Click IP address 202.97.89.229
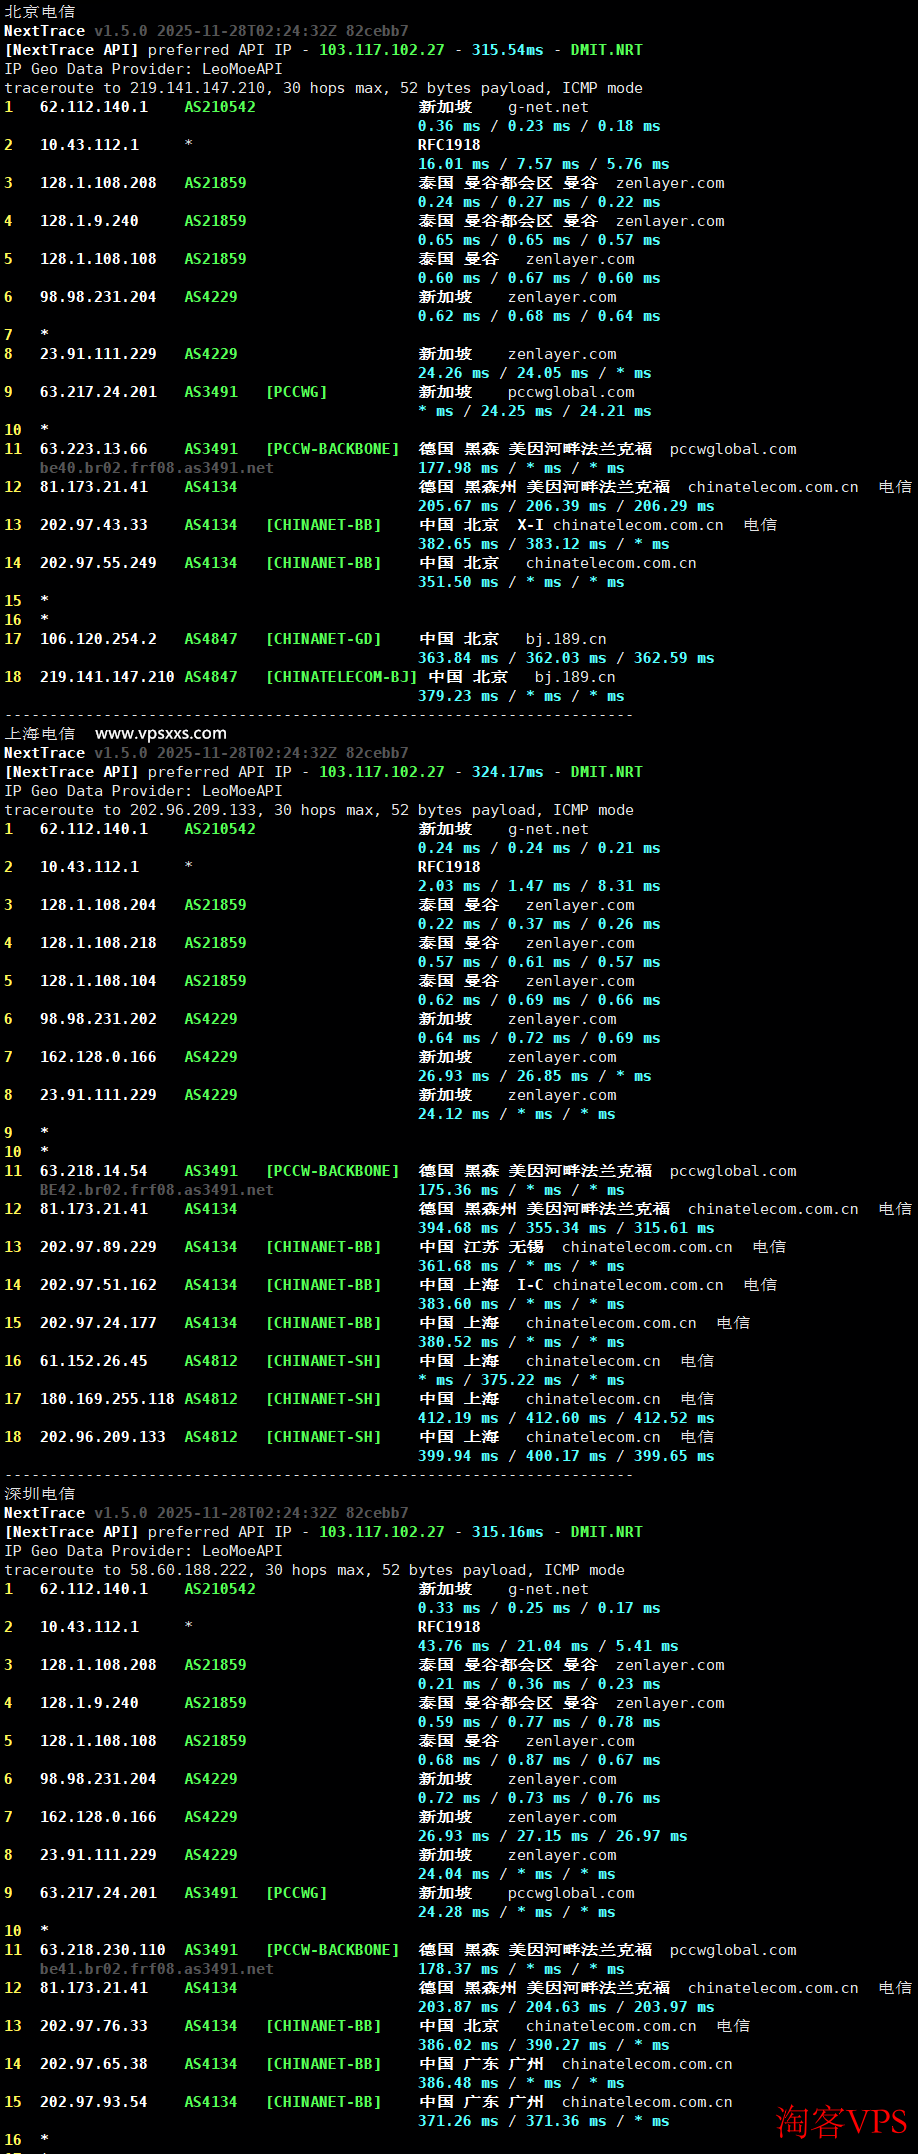 (x=98, y=1247)
